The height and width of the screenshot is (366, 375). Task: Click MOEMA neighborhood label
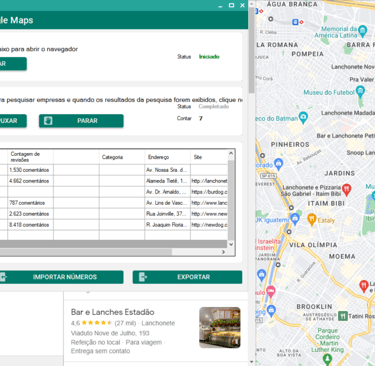(x=342, y=256)
